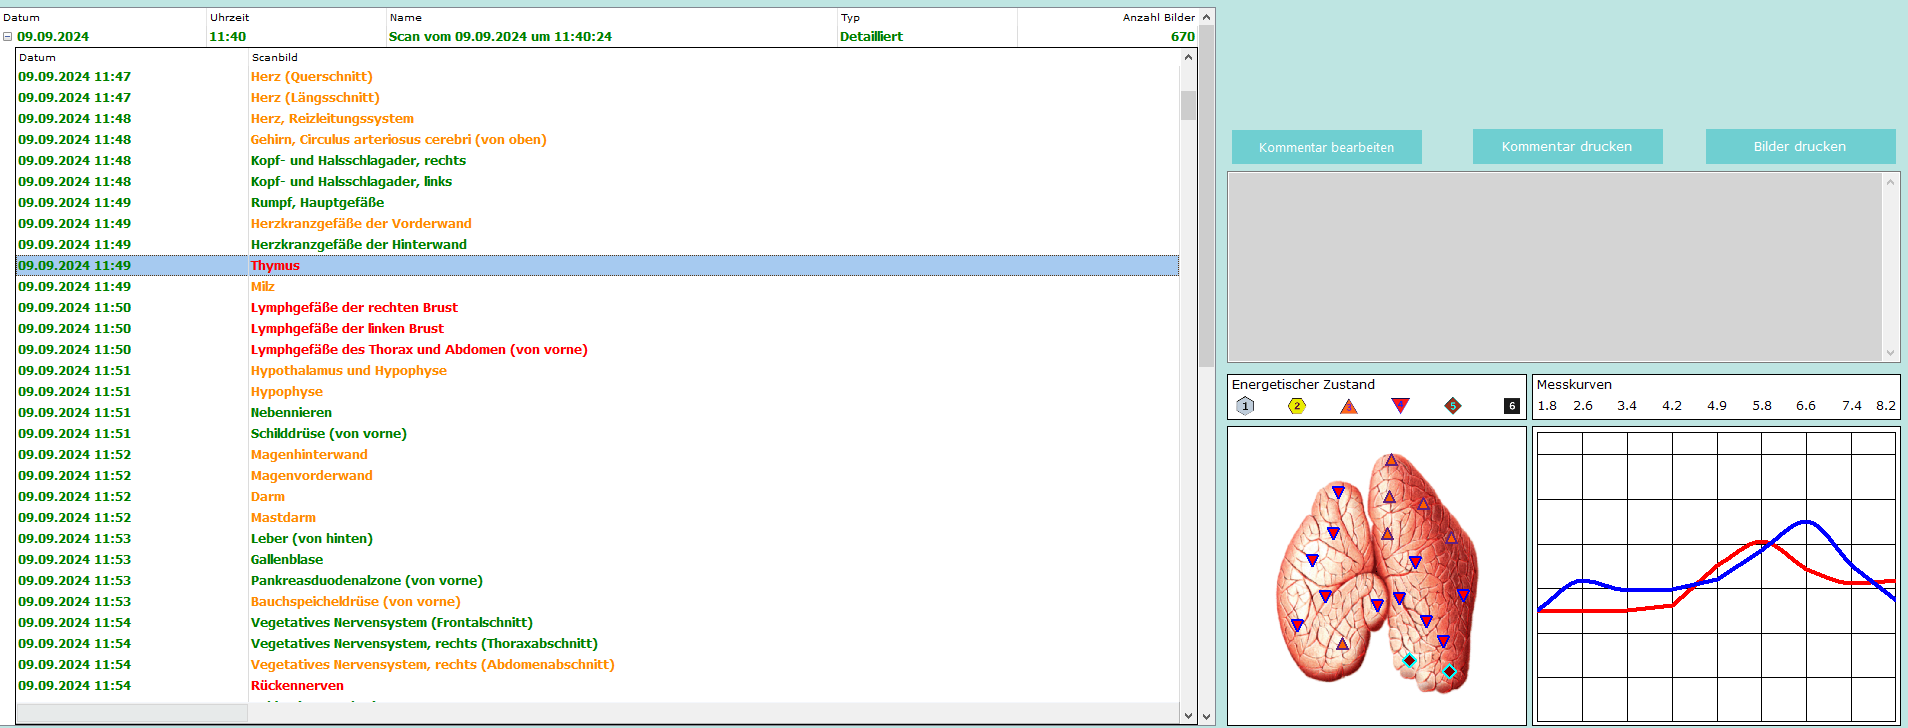Select Herzkranzgefäße der Hinterwand row
Viewport: 1908px width, 728px height.
[598, 244]
